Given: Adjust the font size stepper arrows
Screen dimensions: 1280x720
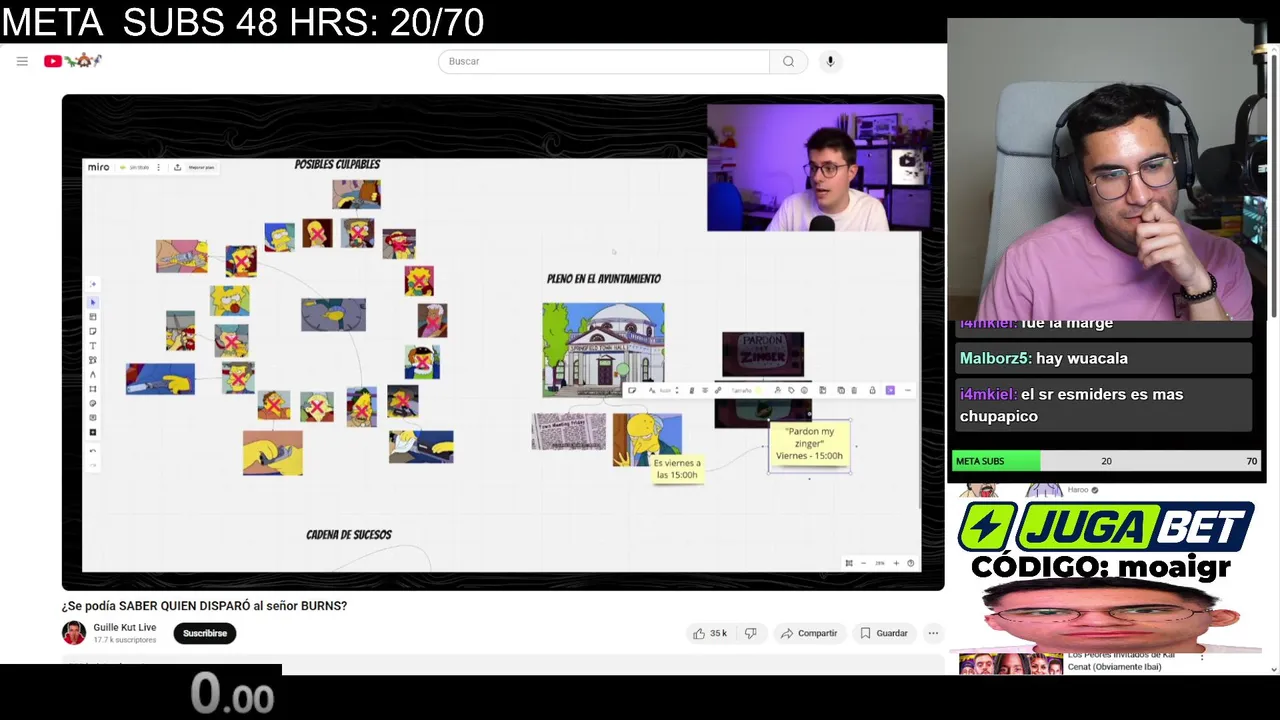Looking at the screenshot, I should coord(677,390).
